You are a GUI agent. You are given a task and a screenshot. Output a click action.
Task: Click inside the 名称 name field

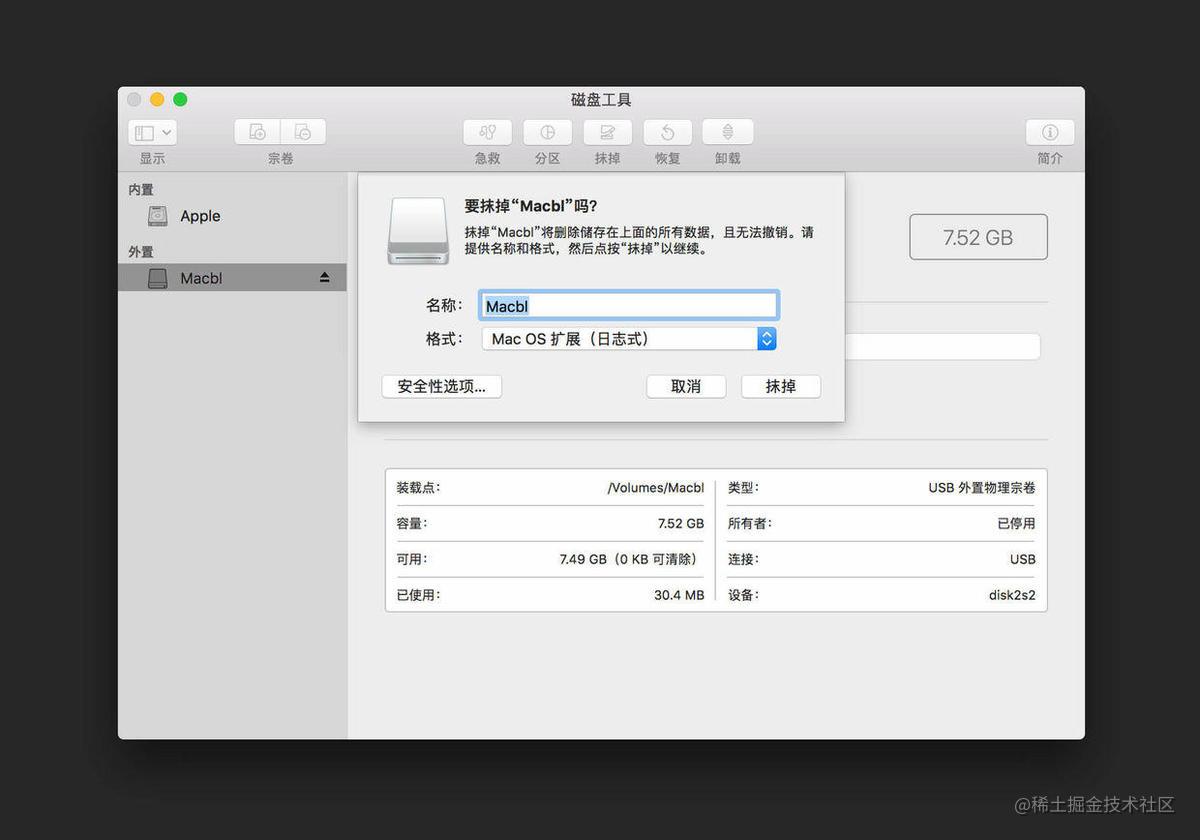click(628, 305)
